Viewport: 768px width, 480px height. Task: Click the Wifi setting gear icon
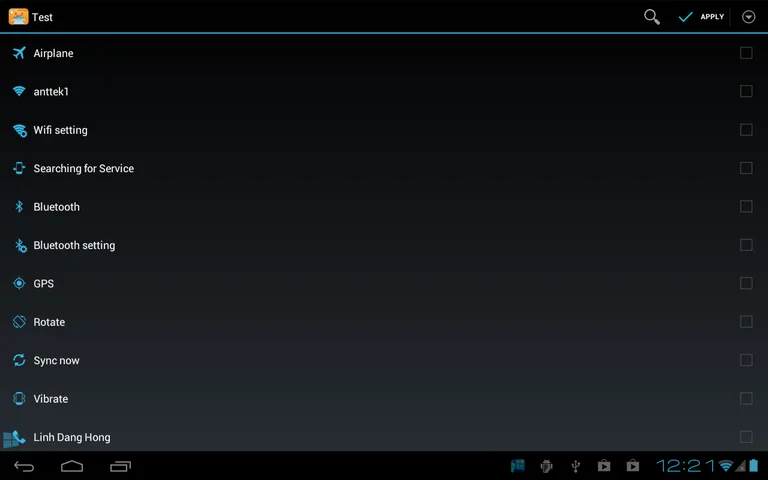(20, 130)
